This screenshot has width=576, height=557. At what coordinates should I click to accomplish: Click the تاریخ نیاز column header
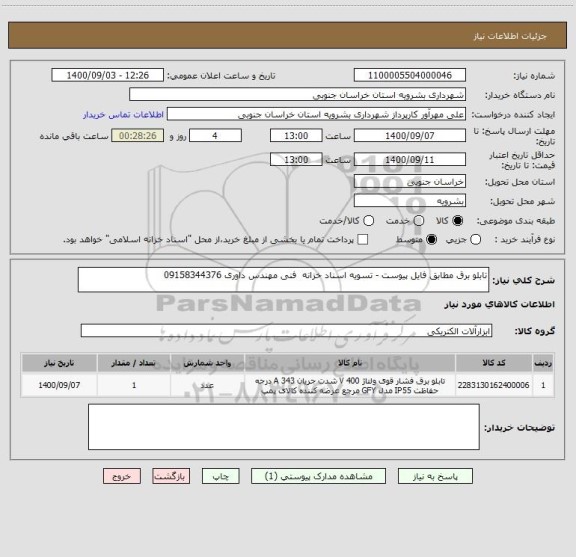point(59,363)
